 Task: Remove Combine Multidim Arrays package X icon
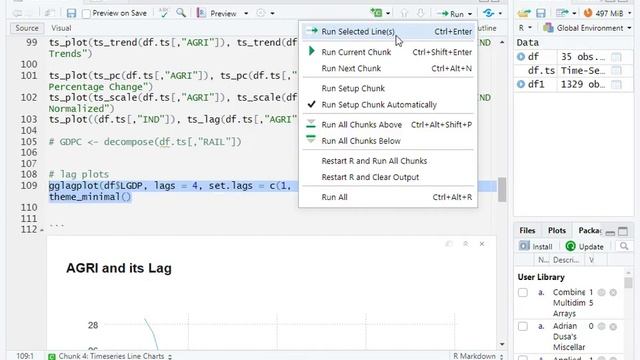pyautogui.click(x=613, y=293)
